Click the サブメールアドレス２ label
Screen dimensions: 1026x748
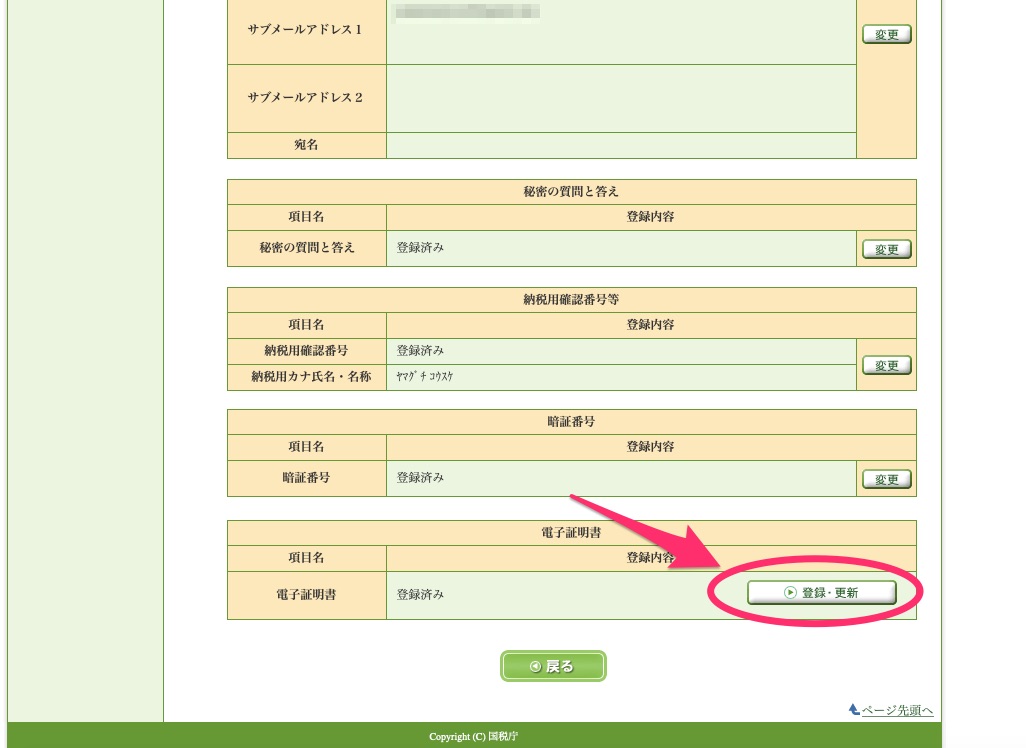tap(305, 98)
